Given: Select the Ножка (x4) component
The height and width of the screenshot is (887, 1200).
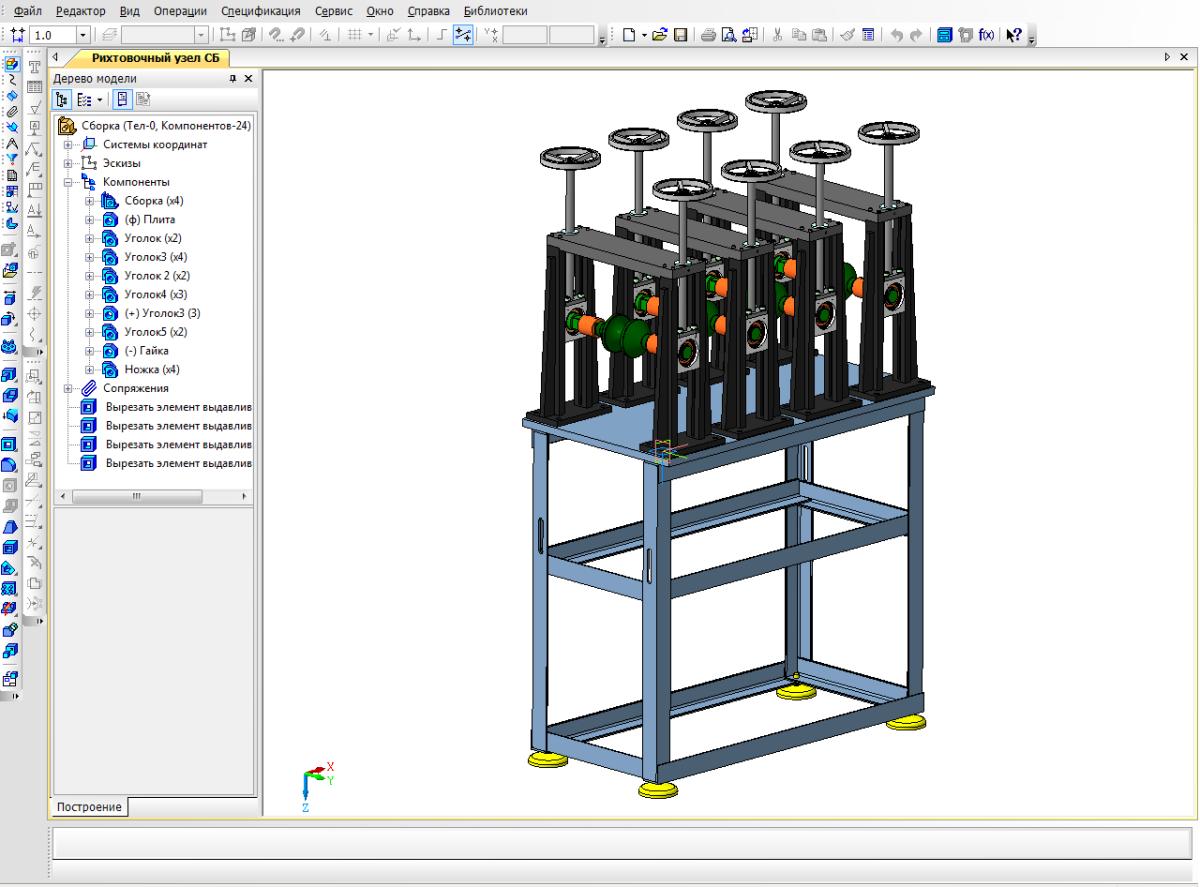Looking at the screenshot, I should pos(151,369).
